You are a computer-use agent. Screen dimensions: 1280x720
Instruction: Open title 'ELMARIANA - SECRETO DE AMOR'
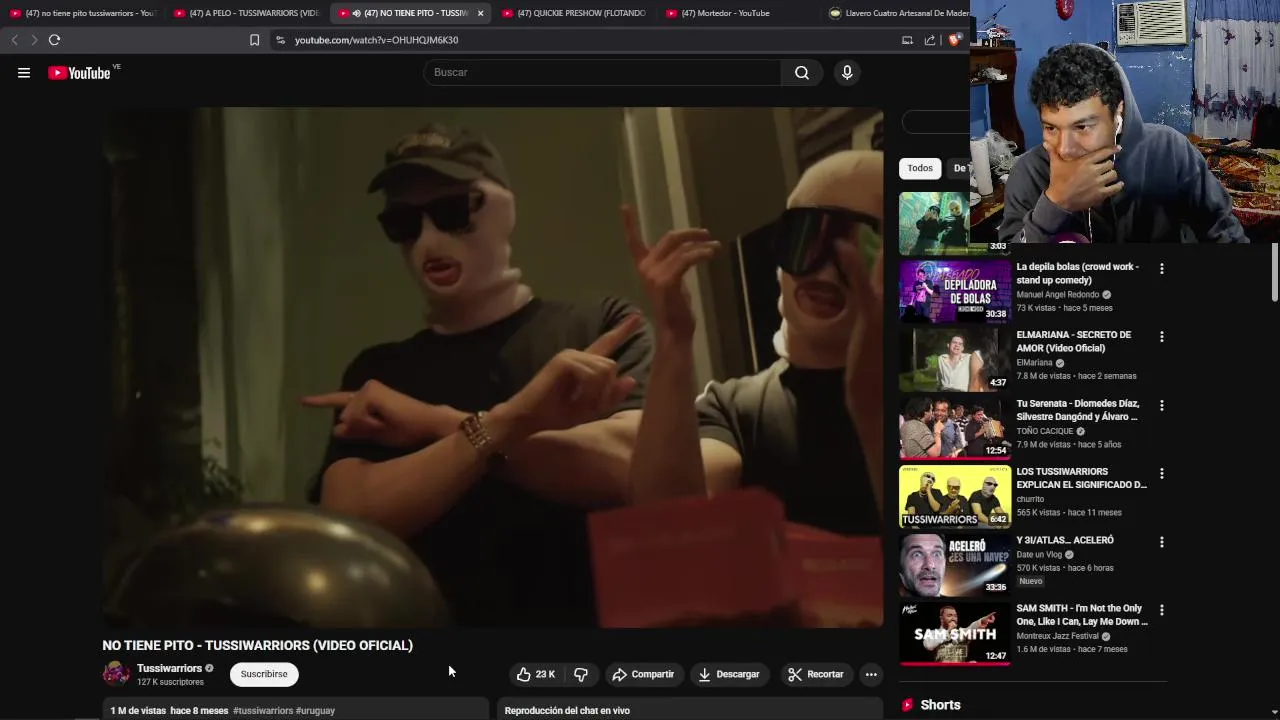1074,341
